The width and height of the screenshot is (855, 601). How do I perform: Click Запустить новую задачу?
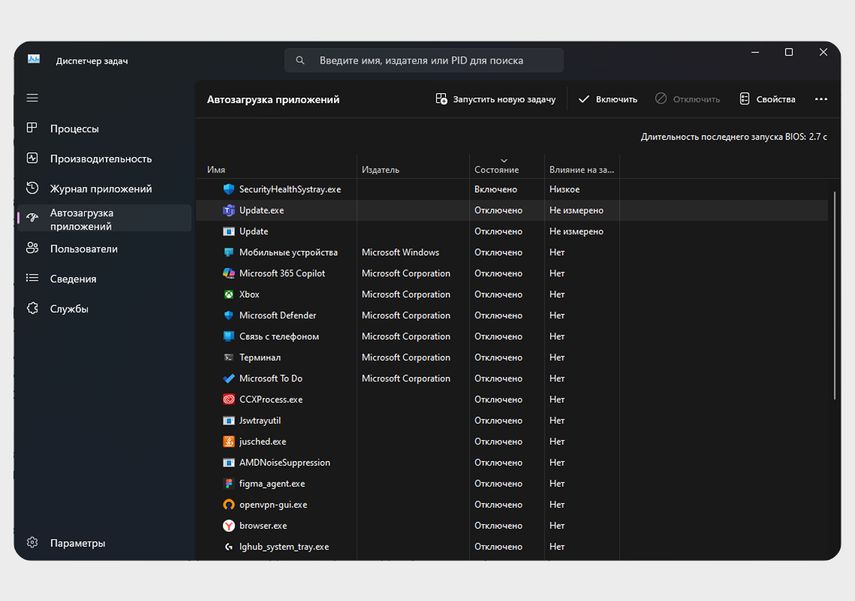point(495,99)
